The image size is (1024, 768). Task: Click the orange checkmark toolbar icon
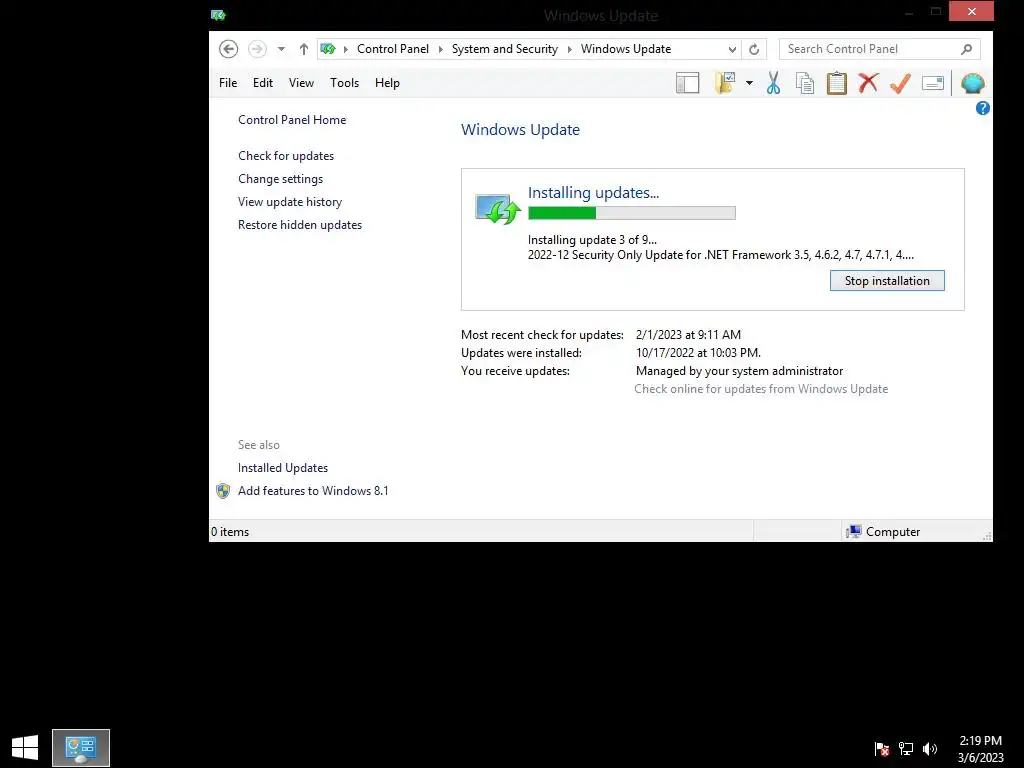click(901, 83)
